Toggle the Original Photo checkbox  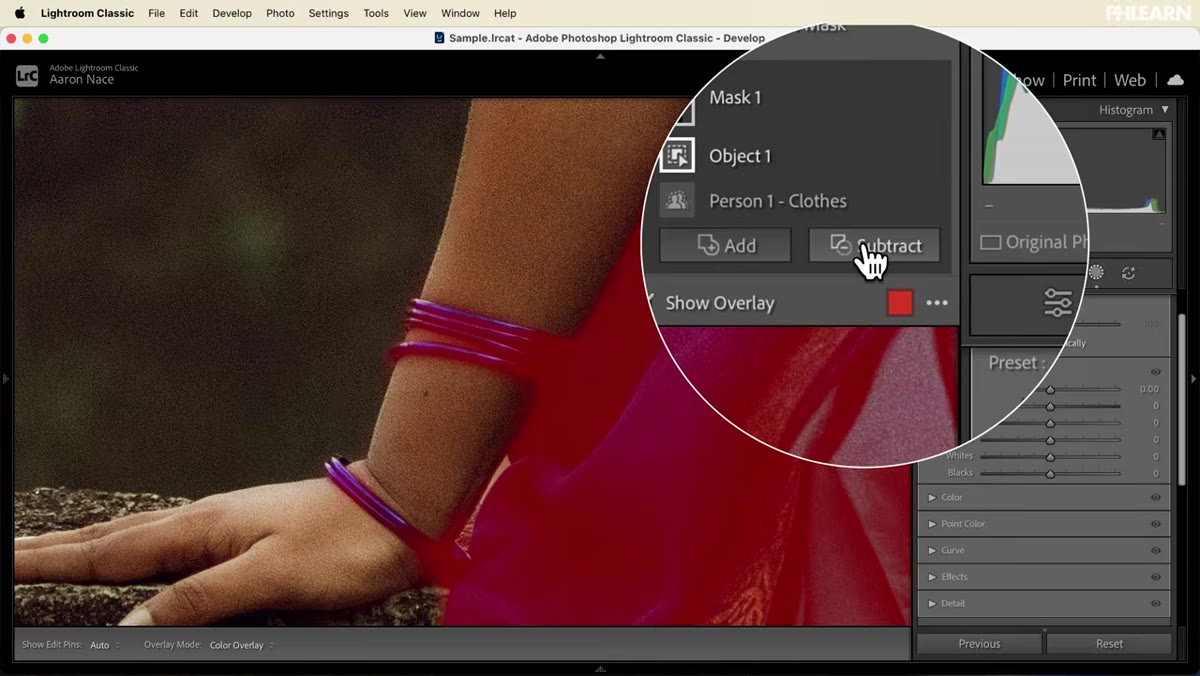point(990,243)
